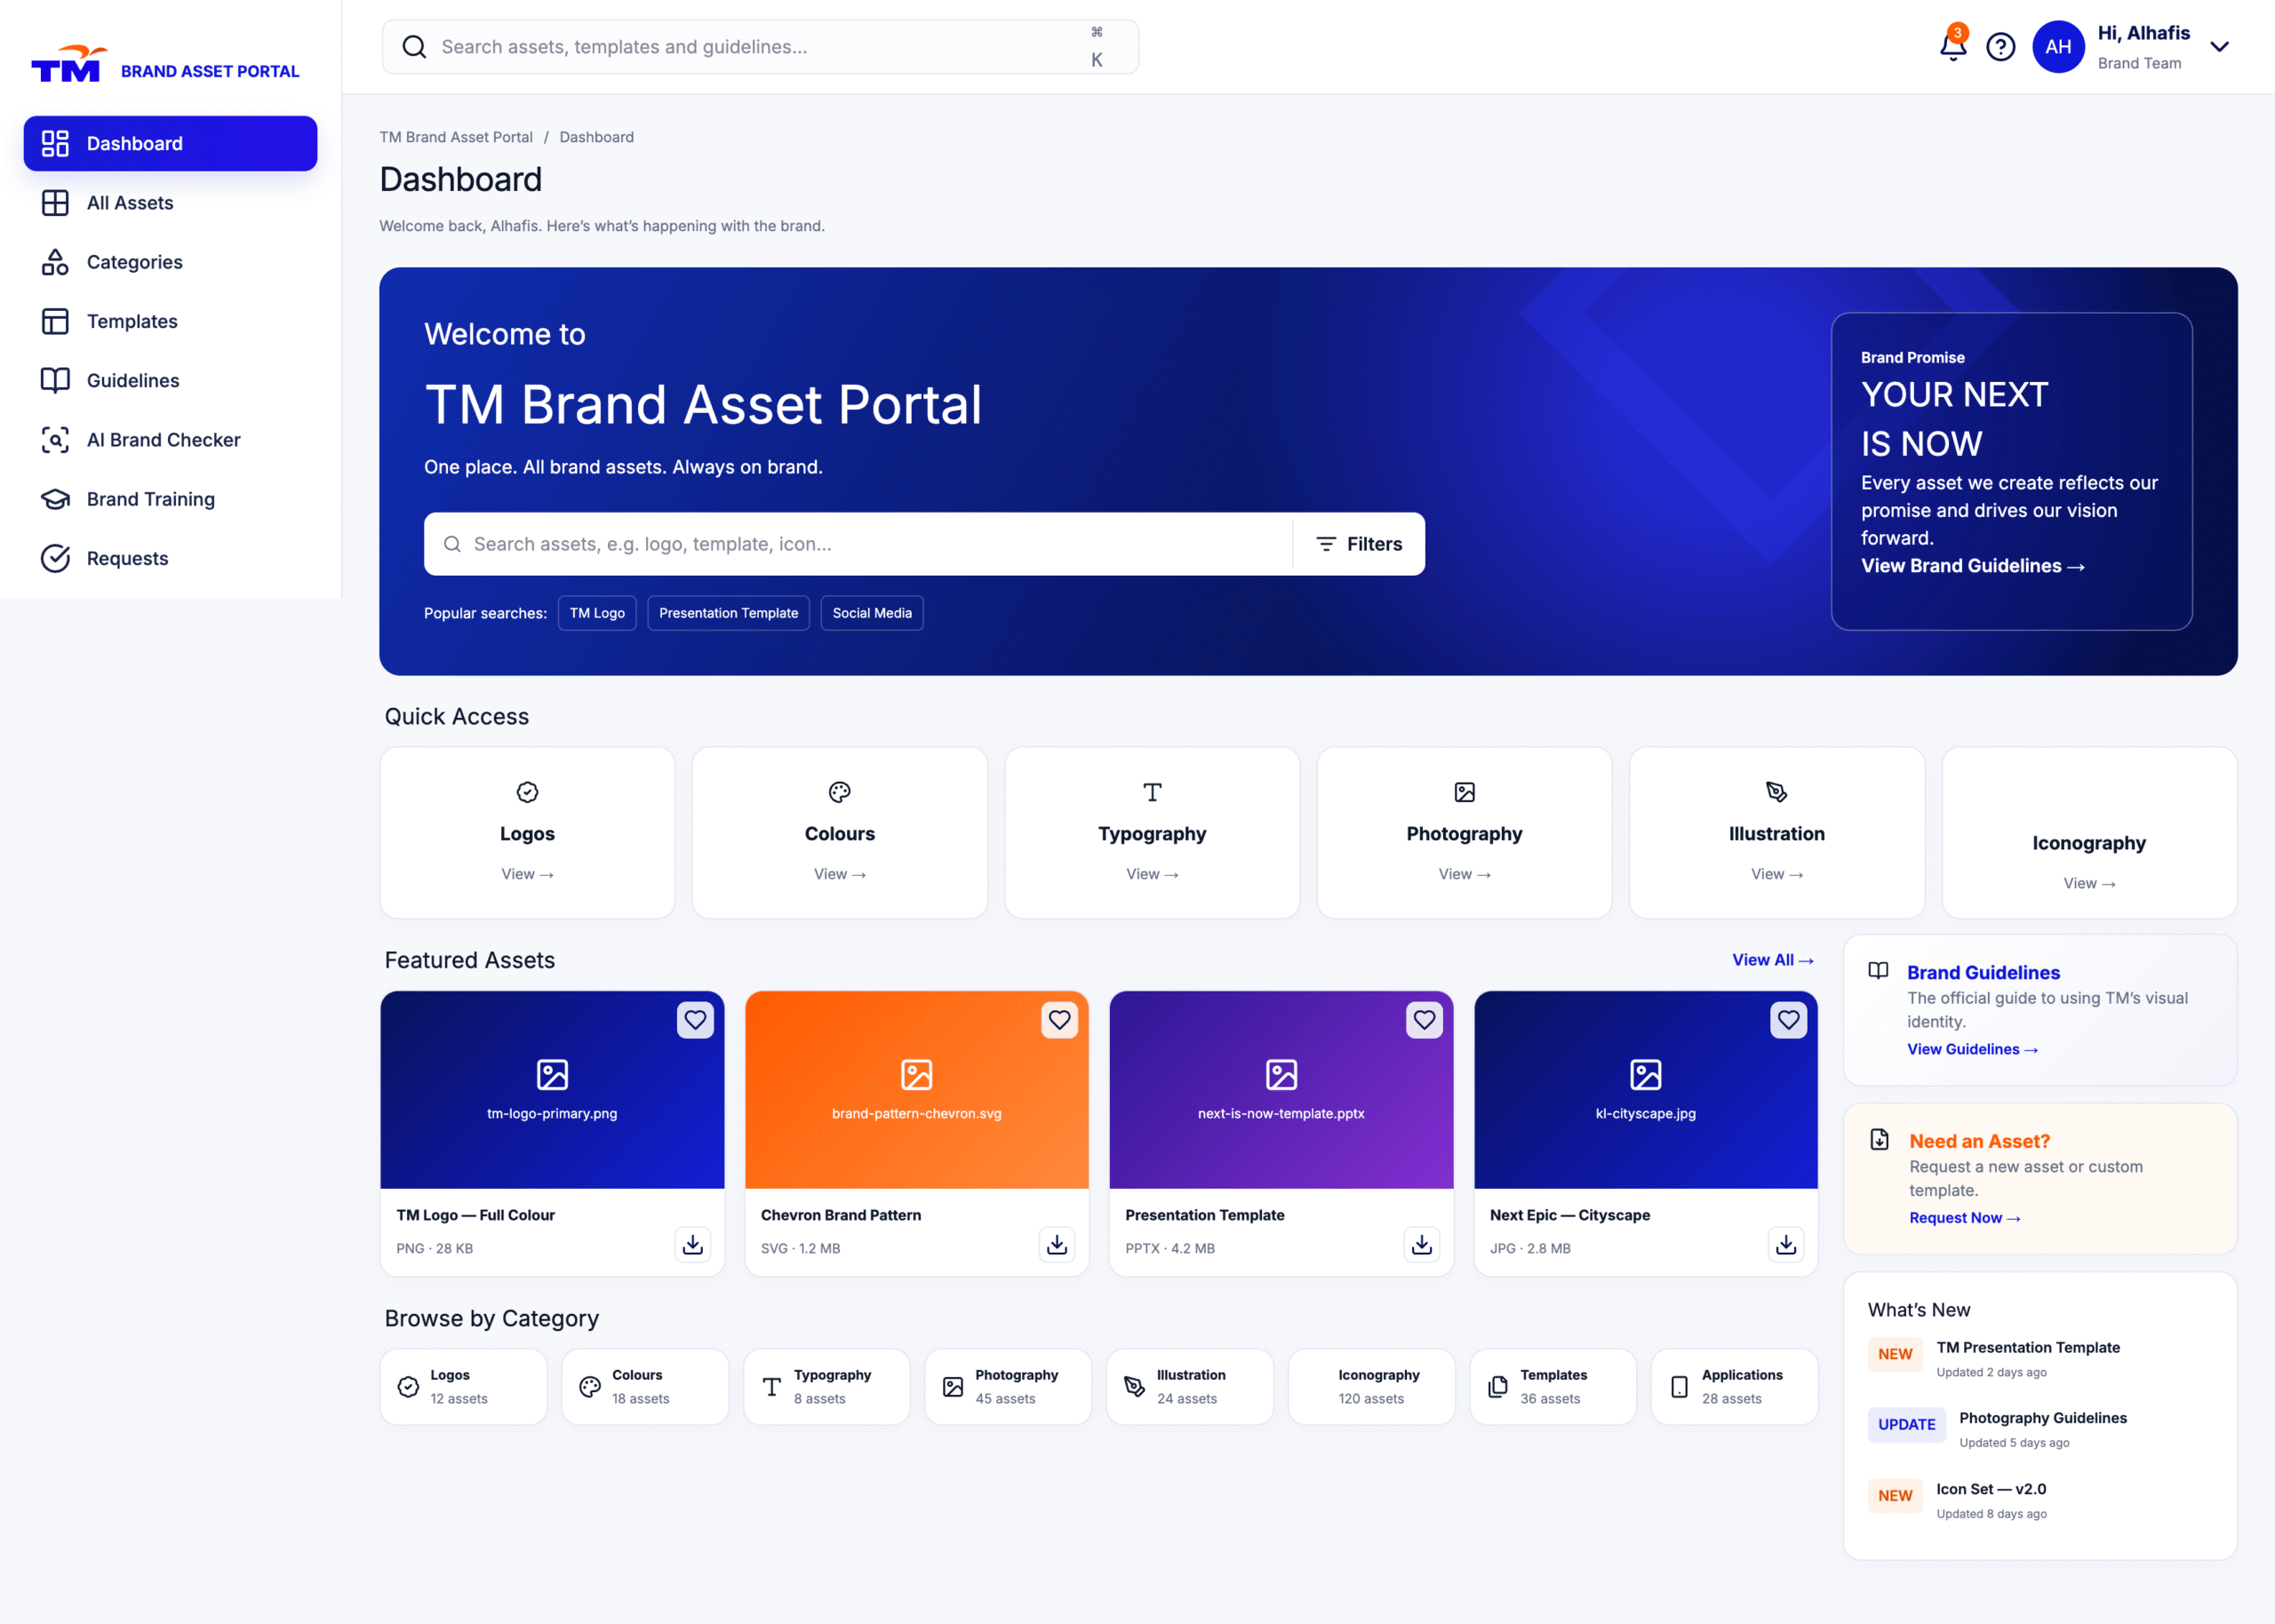Viewport: 2275px width, 1624px height.
Task: Click the image icon on tm-logo-primary.png
Action: pos(552,1074)
